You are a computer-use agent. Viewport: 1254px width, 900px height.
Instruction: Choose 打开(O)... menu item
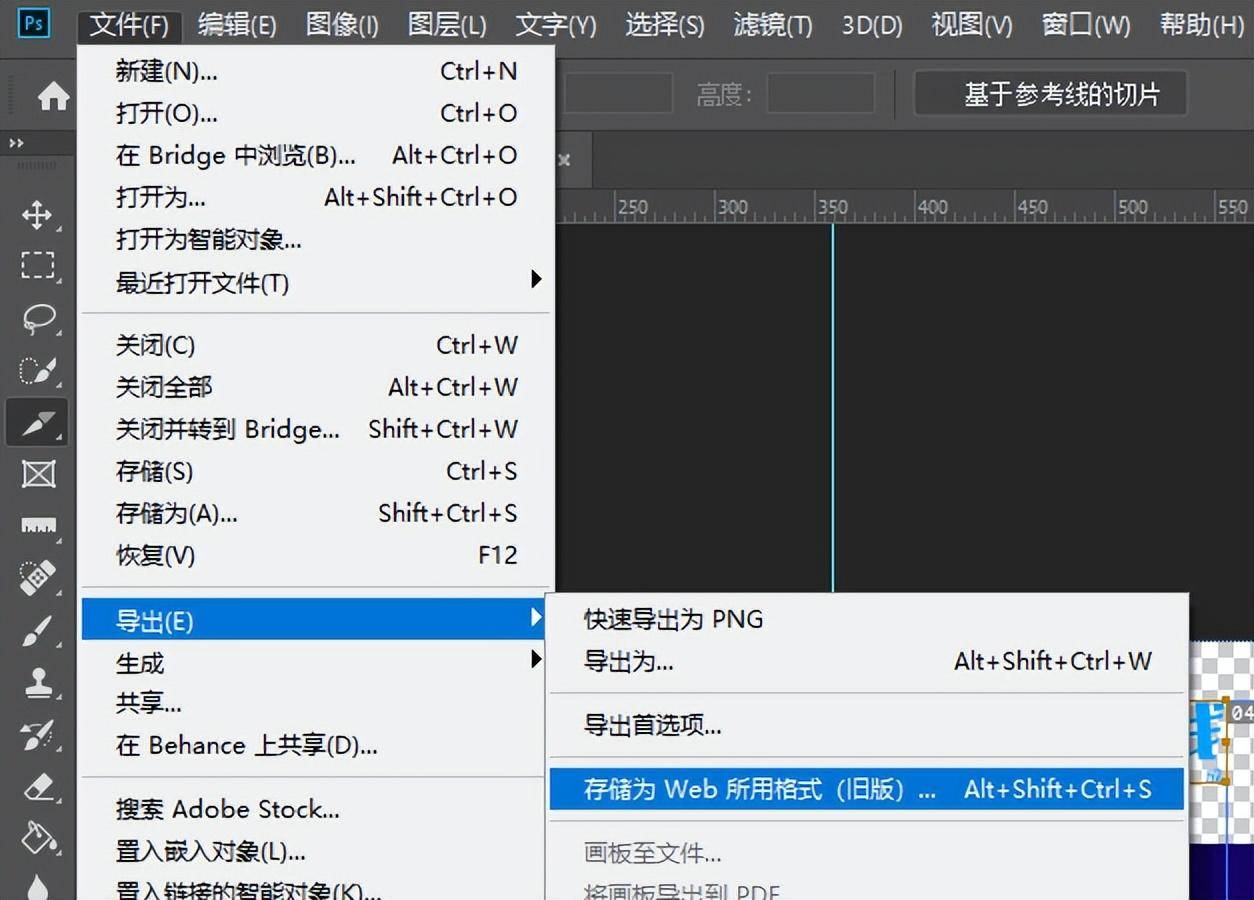[316, 113]
